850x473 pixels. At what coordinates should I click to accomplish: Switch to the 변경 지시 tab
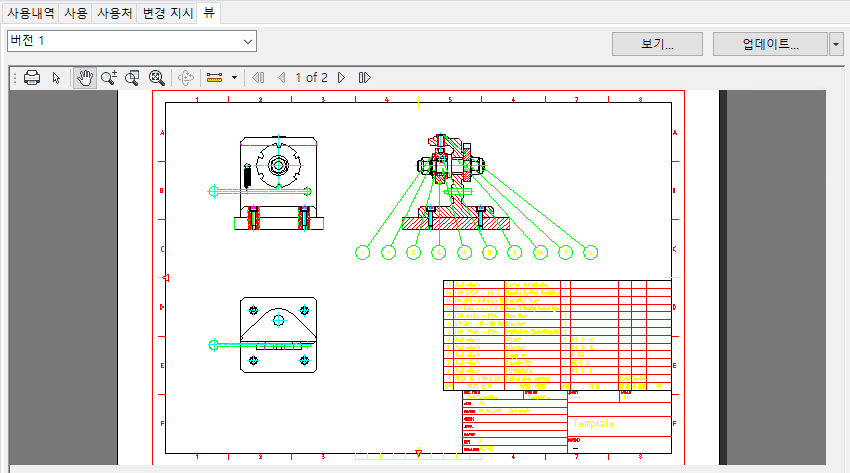(168, 13)
